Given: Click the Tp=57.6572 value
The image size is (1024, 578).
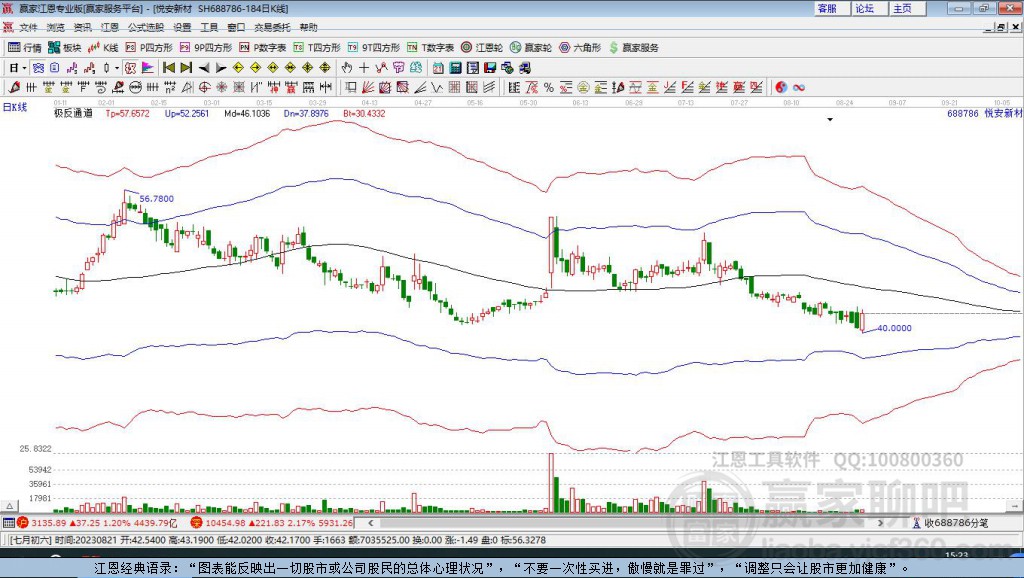Looking at the screenshot, I should [x=127, y=114].
